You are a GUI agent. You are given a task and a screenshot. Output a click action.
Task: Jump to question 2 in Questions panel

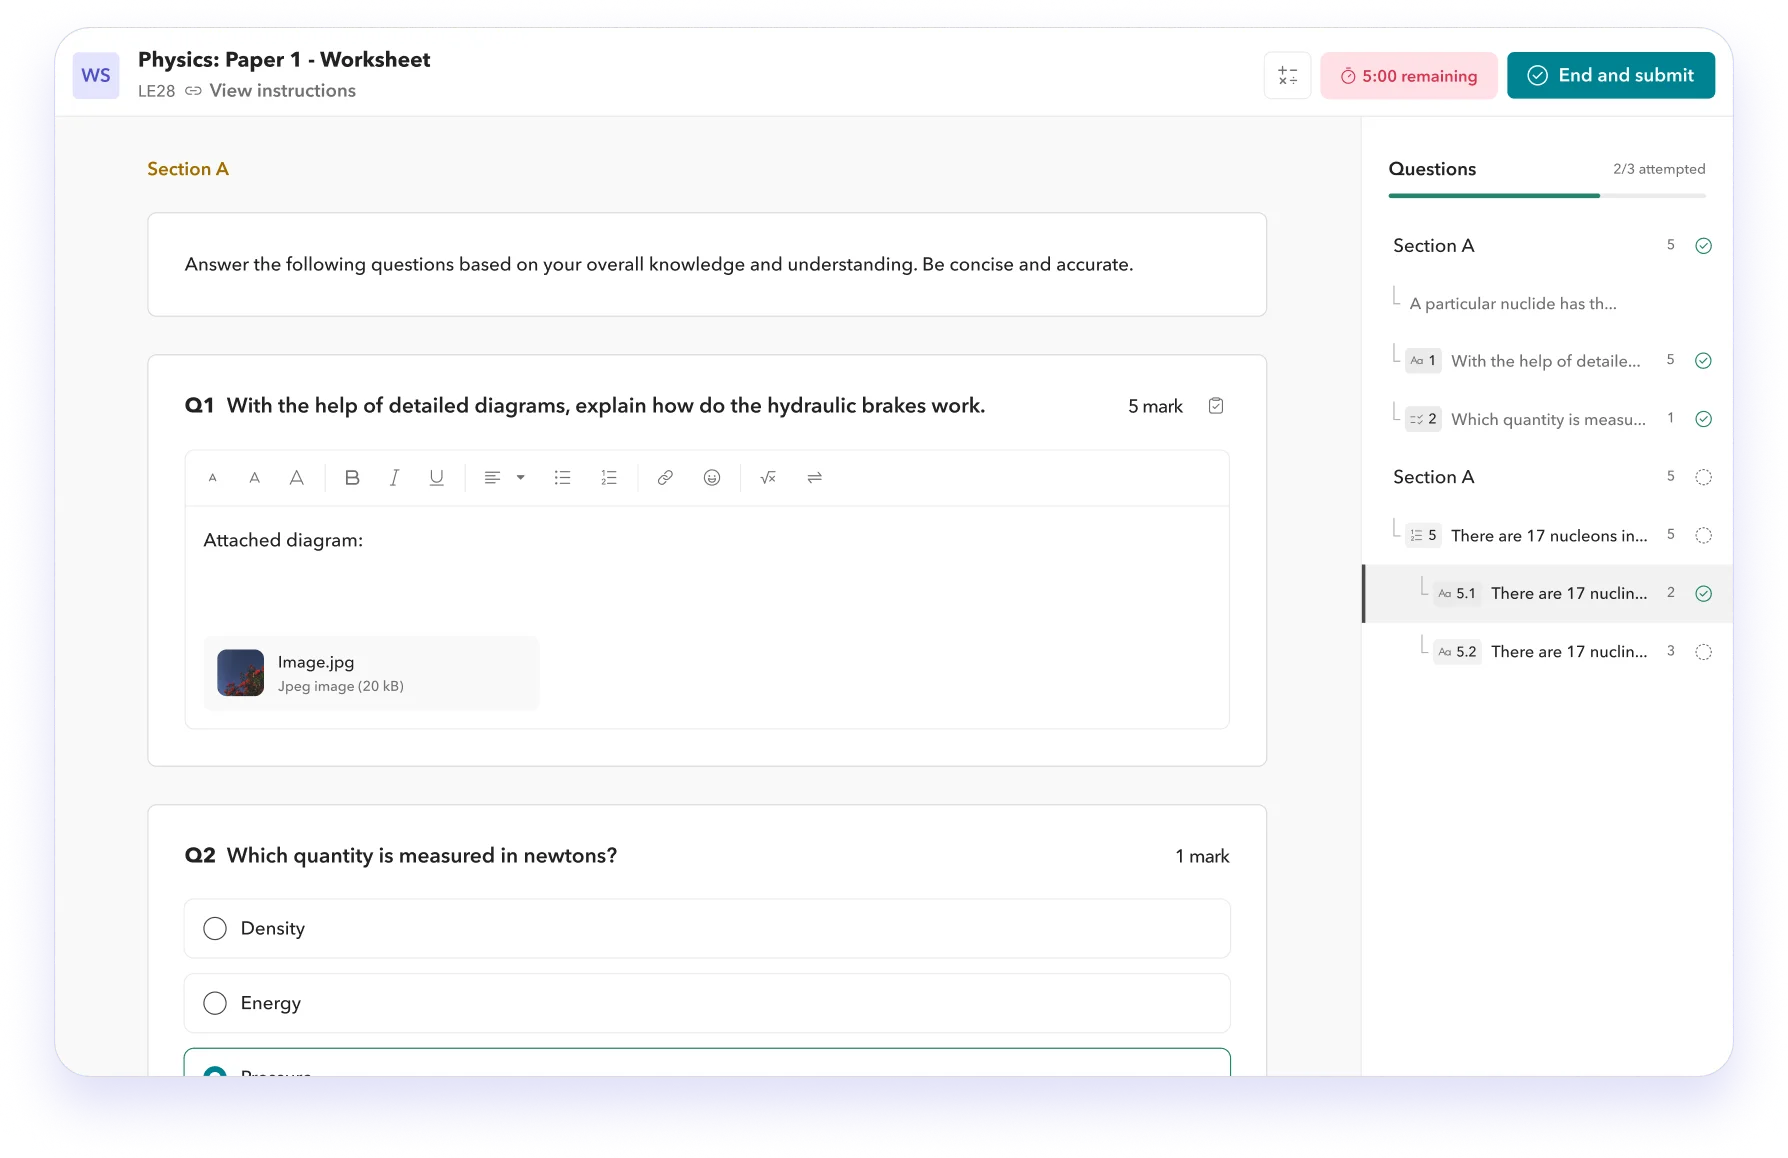[x=1546, y=419]
